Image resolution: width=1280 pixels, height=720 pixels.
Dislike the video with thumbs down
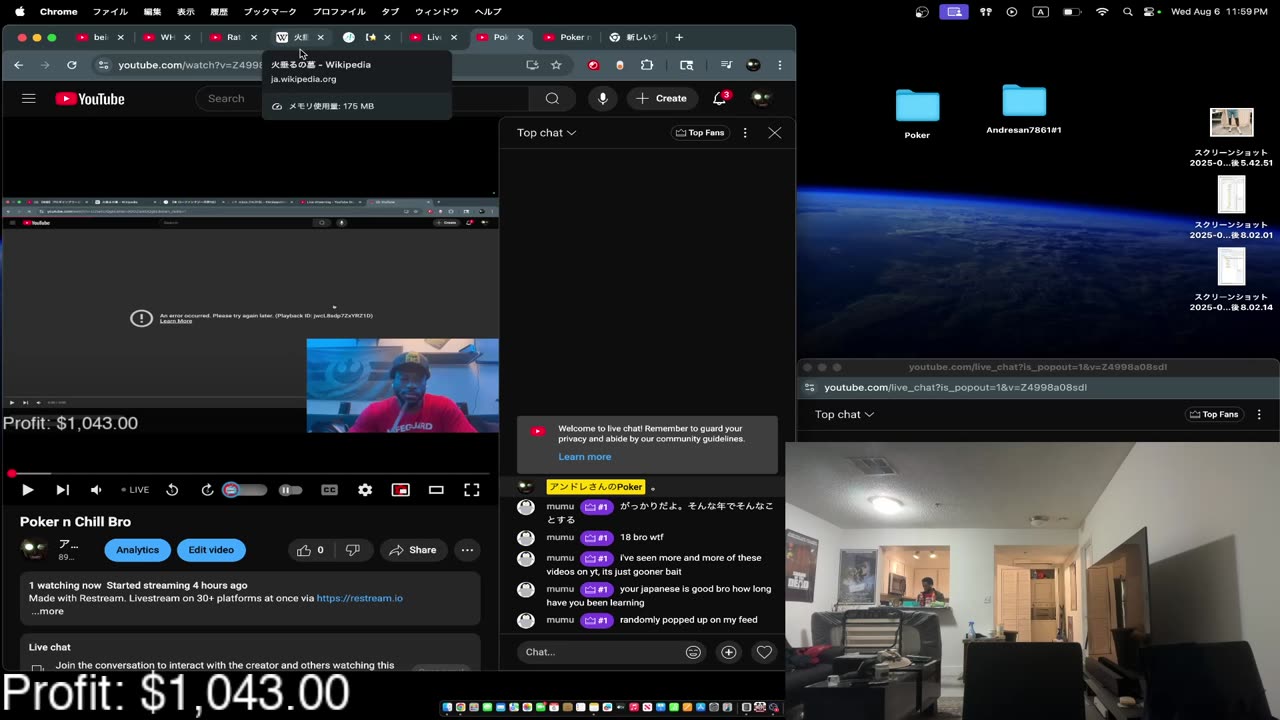click(x=353, y=550)
